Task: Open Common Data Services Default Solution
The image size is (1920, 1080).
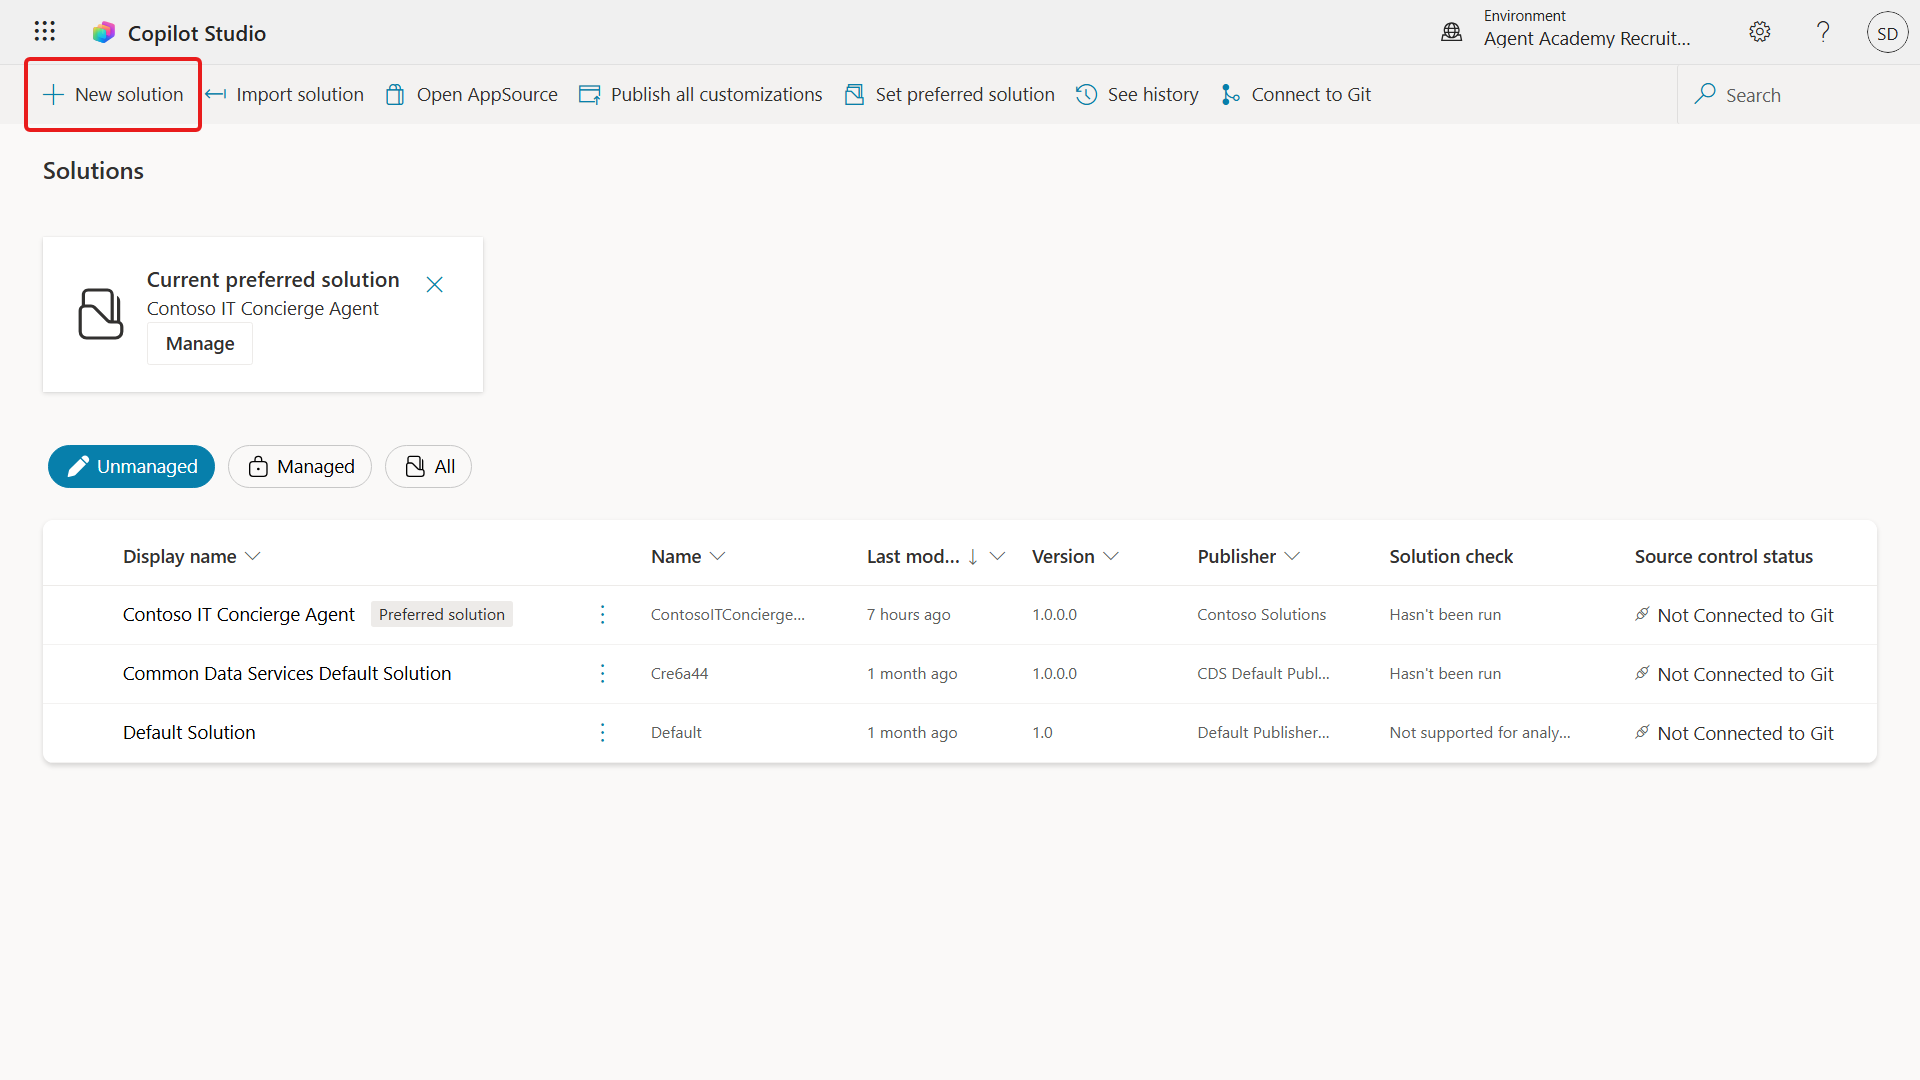Action: (287, 673)
